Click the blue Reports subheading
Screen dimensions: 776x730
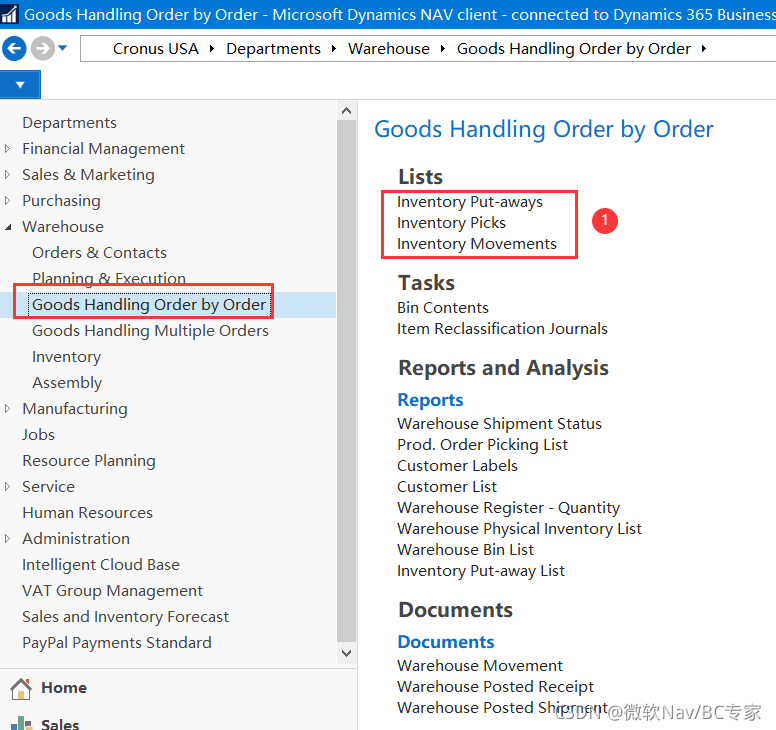click(430, 400)
